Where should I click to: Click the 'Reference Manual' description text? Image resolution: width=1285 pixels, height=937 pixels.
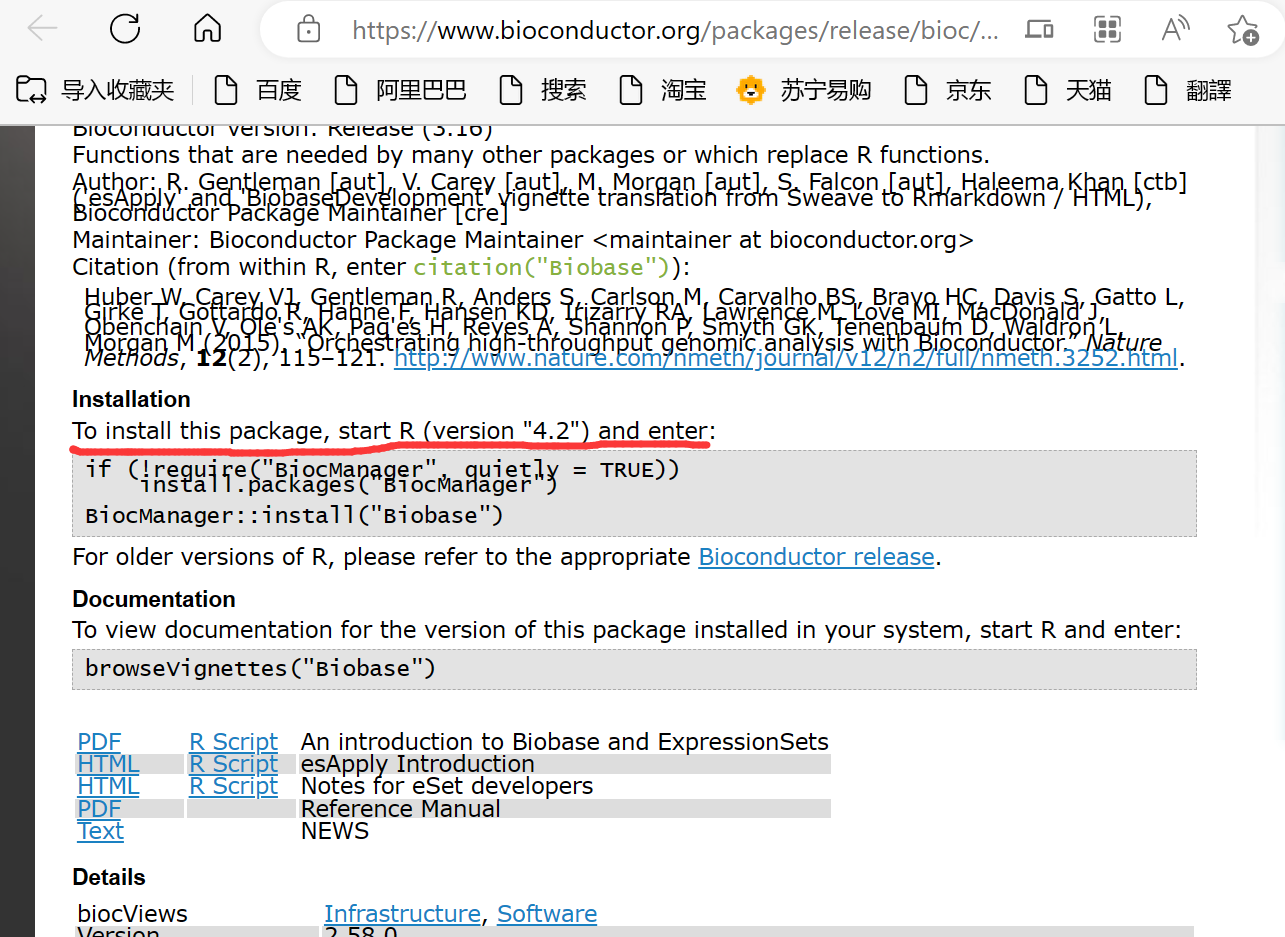click(400, 808)
